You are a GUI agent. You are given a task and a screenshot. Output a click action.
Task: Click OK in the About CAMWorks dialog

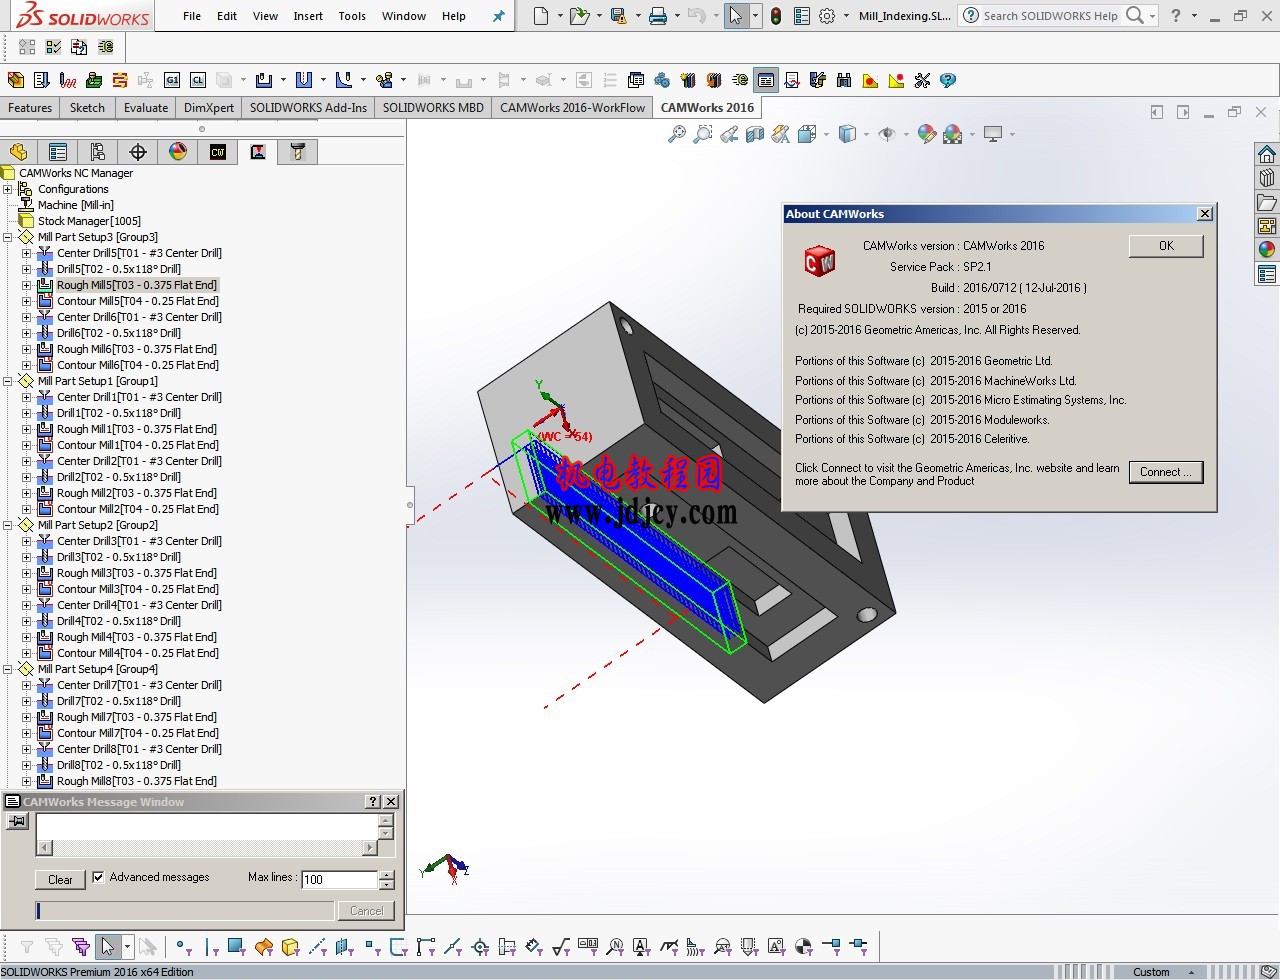click(x=1166, y=246)
